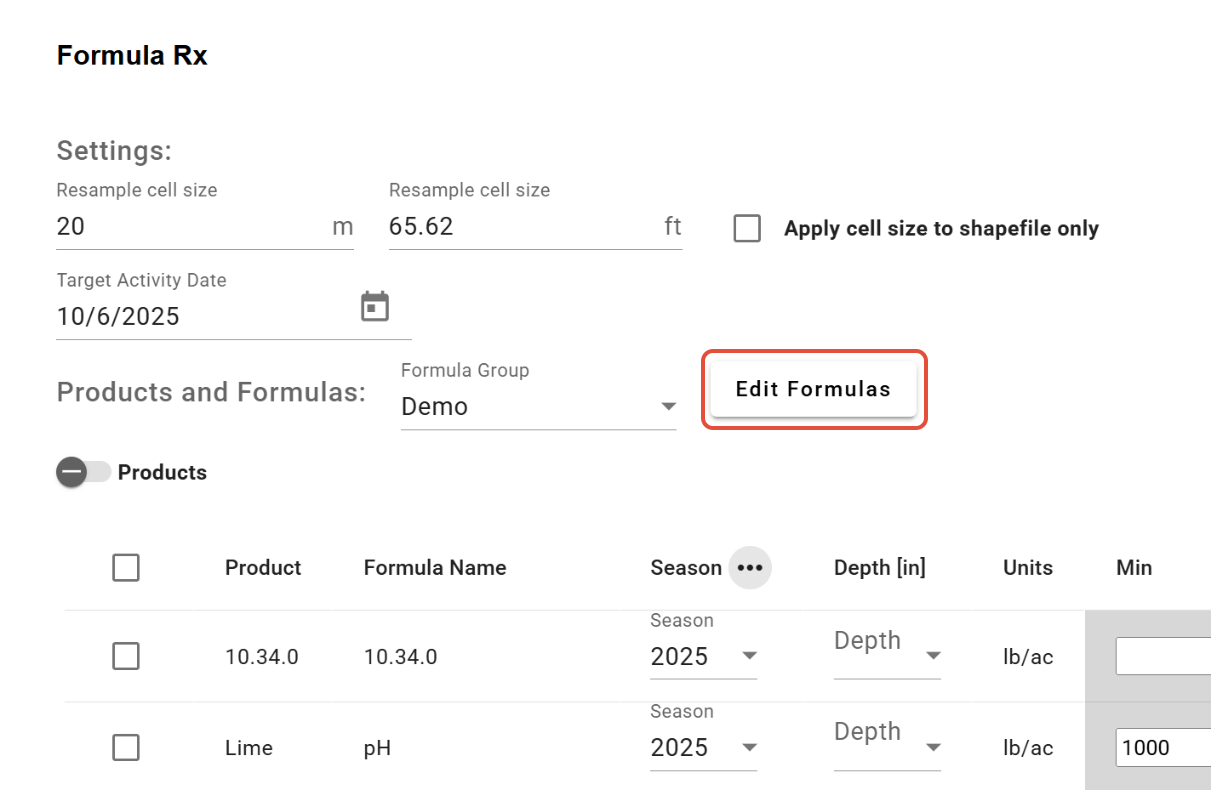Expand the Depth dropdown for Lime row

887,746
